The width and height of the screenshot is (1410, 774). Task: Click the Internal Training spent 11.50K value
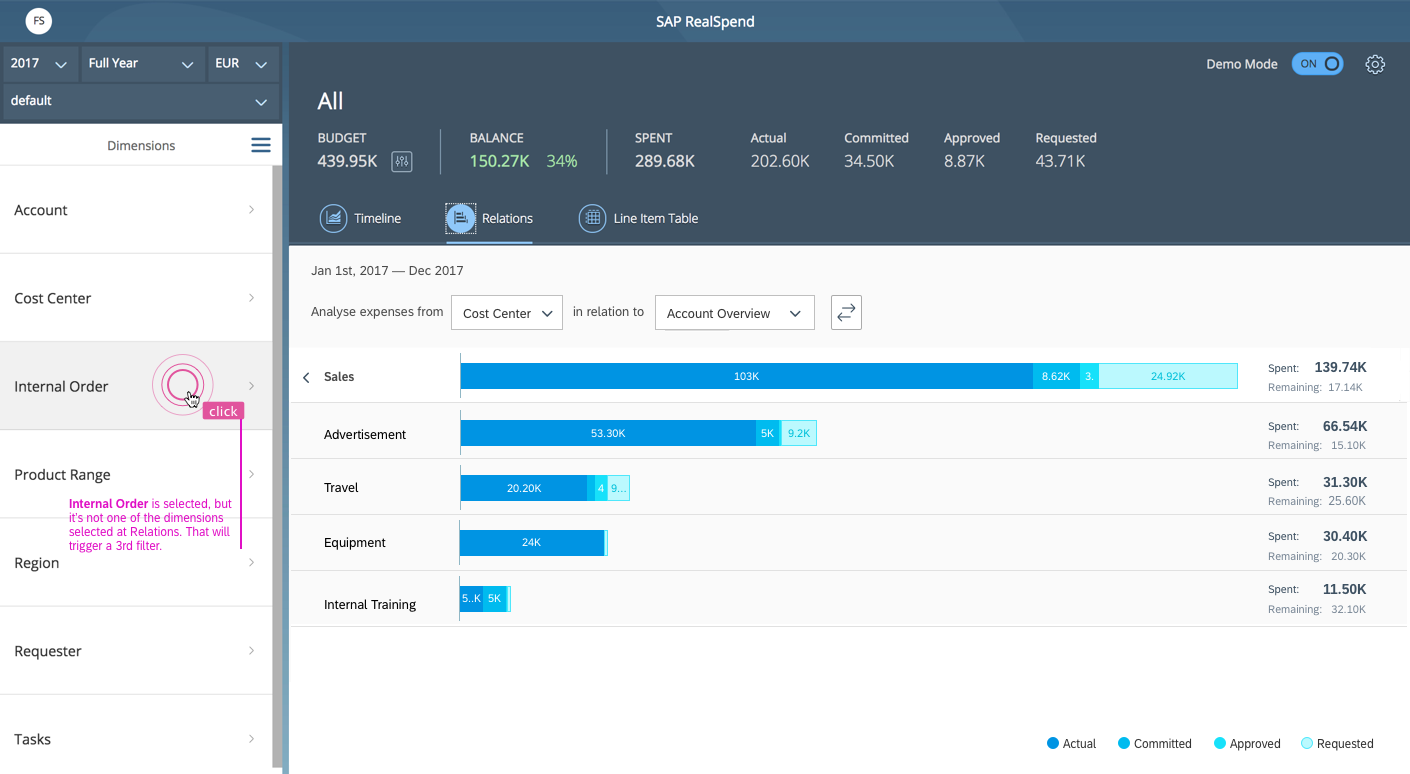click(x=1344, y=589)
